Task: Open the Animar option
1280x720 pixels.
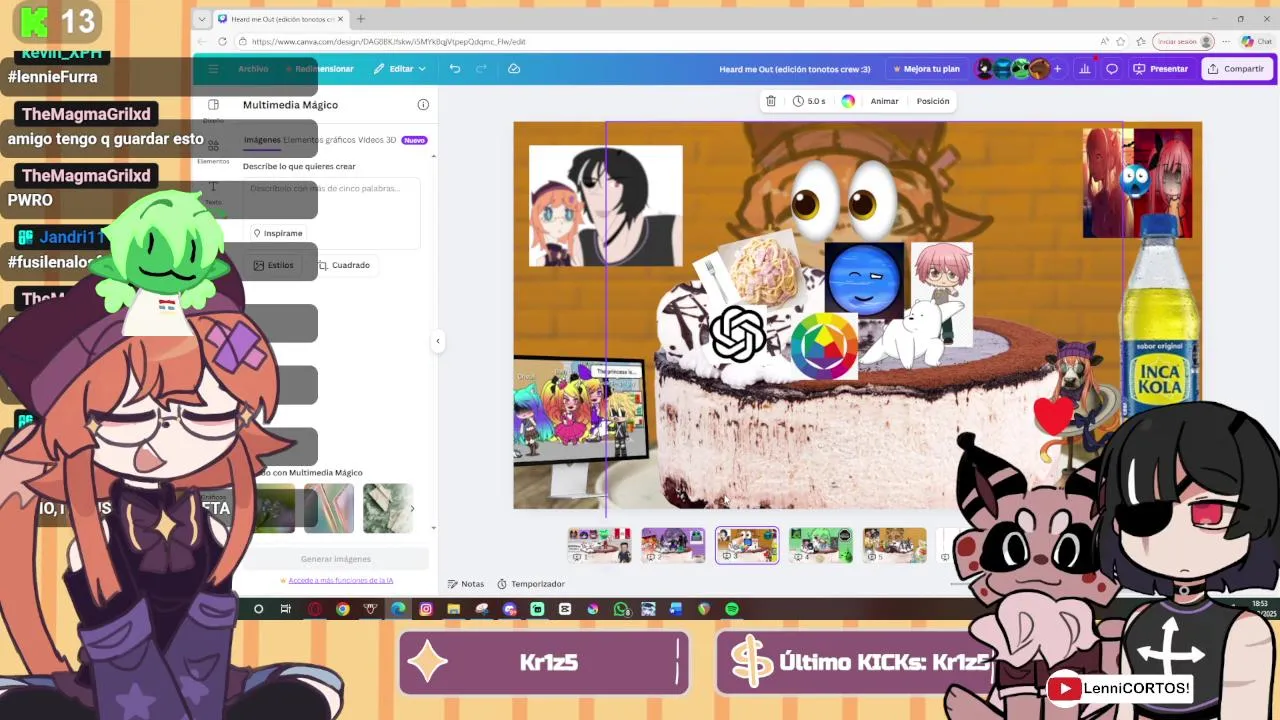Action: 884,101
